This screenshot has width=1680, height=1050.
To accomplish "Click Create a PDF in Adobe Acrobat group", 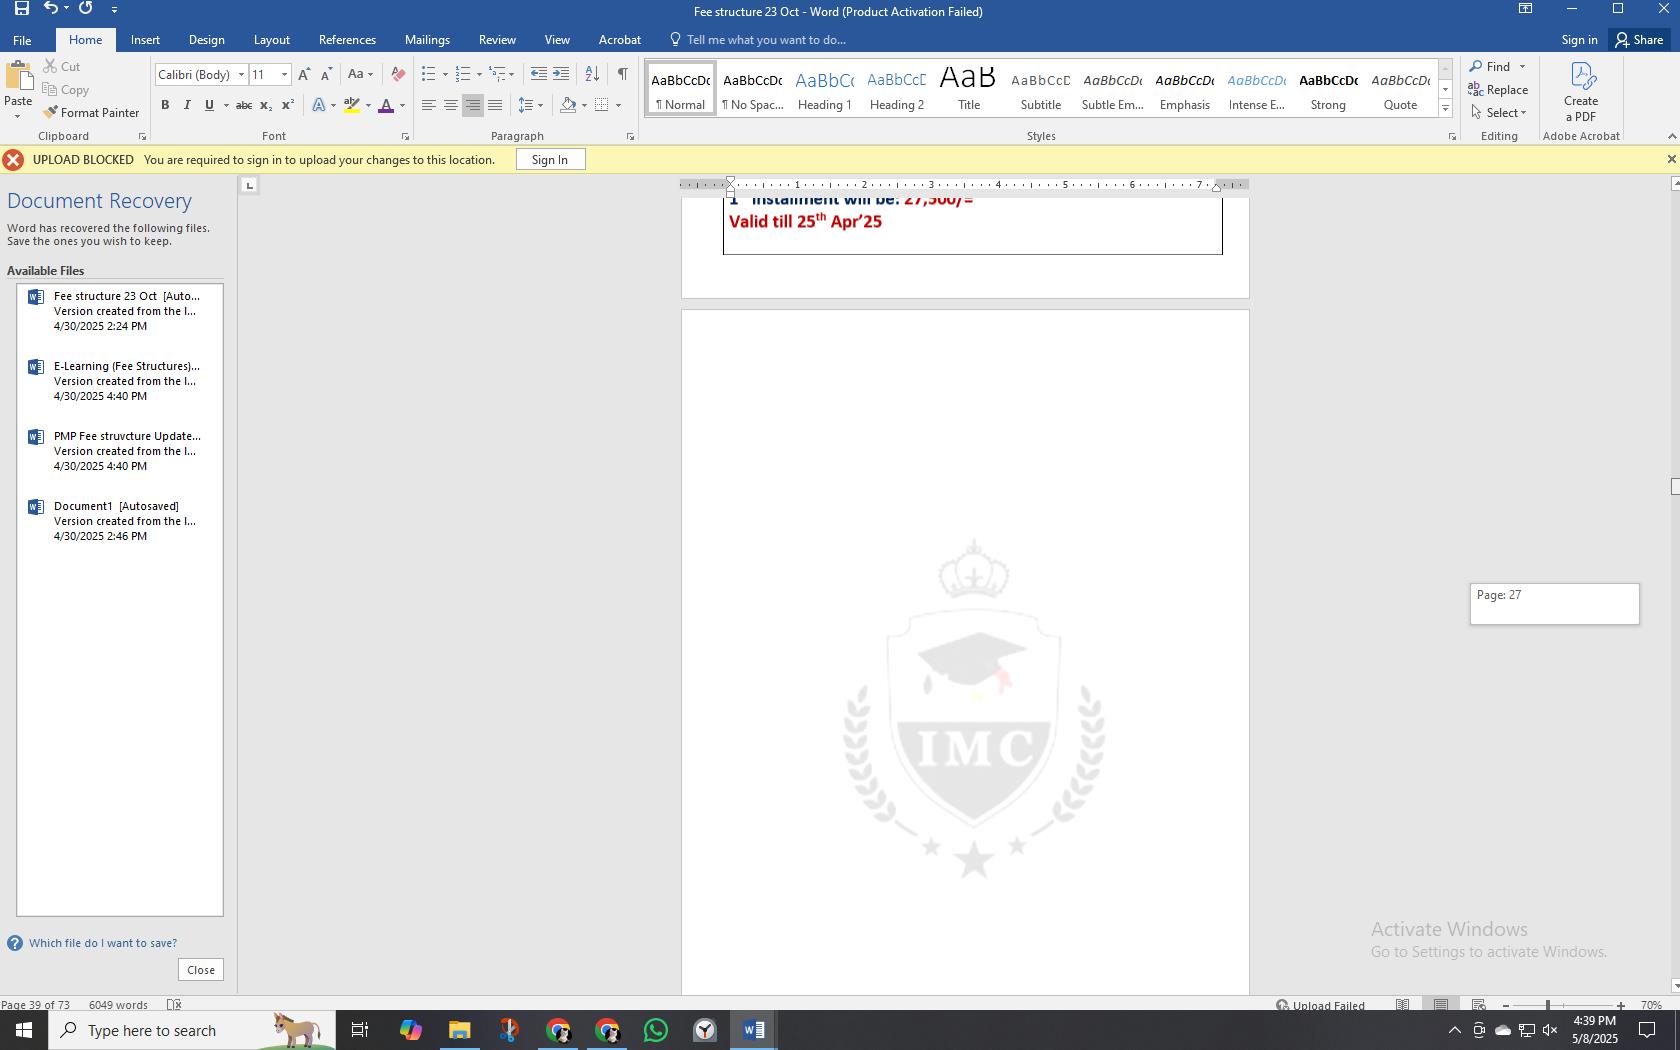I will tap(1581, 92).
